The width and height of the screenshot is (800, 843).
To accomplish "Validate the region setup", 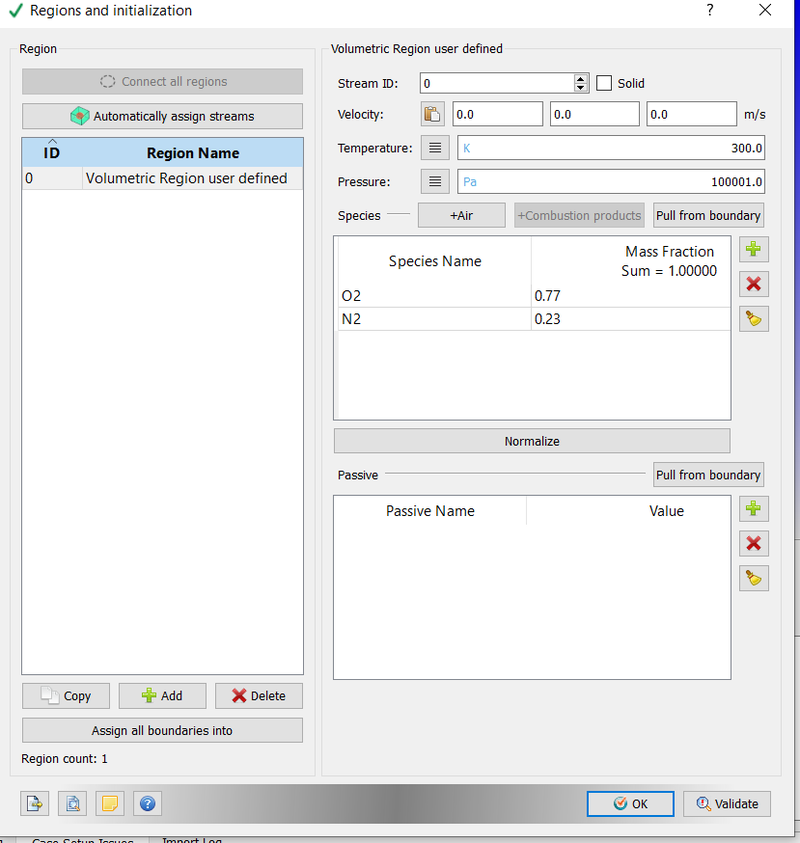I will (727, 803).
